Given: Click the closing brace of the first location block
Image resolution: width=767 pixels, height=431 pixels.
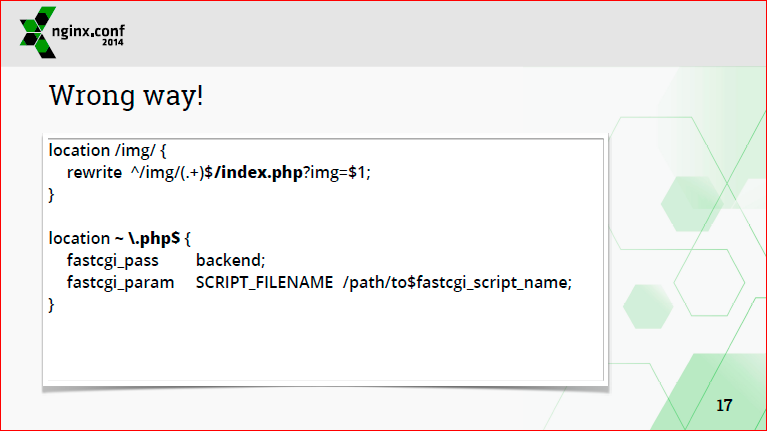Looking at the screenshot, I should (52, 194).
